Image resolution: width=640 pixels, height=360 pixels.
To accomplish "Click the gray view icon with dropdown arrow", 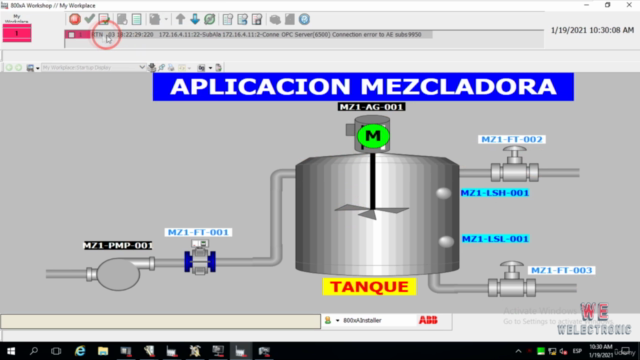I will [201, 67].
